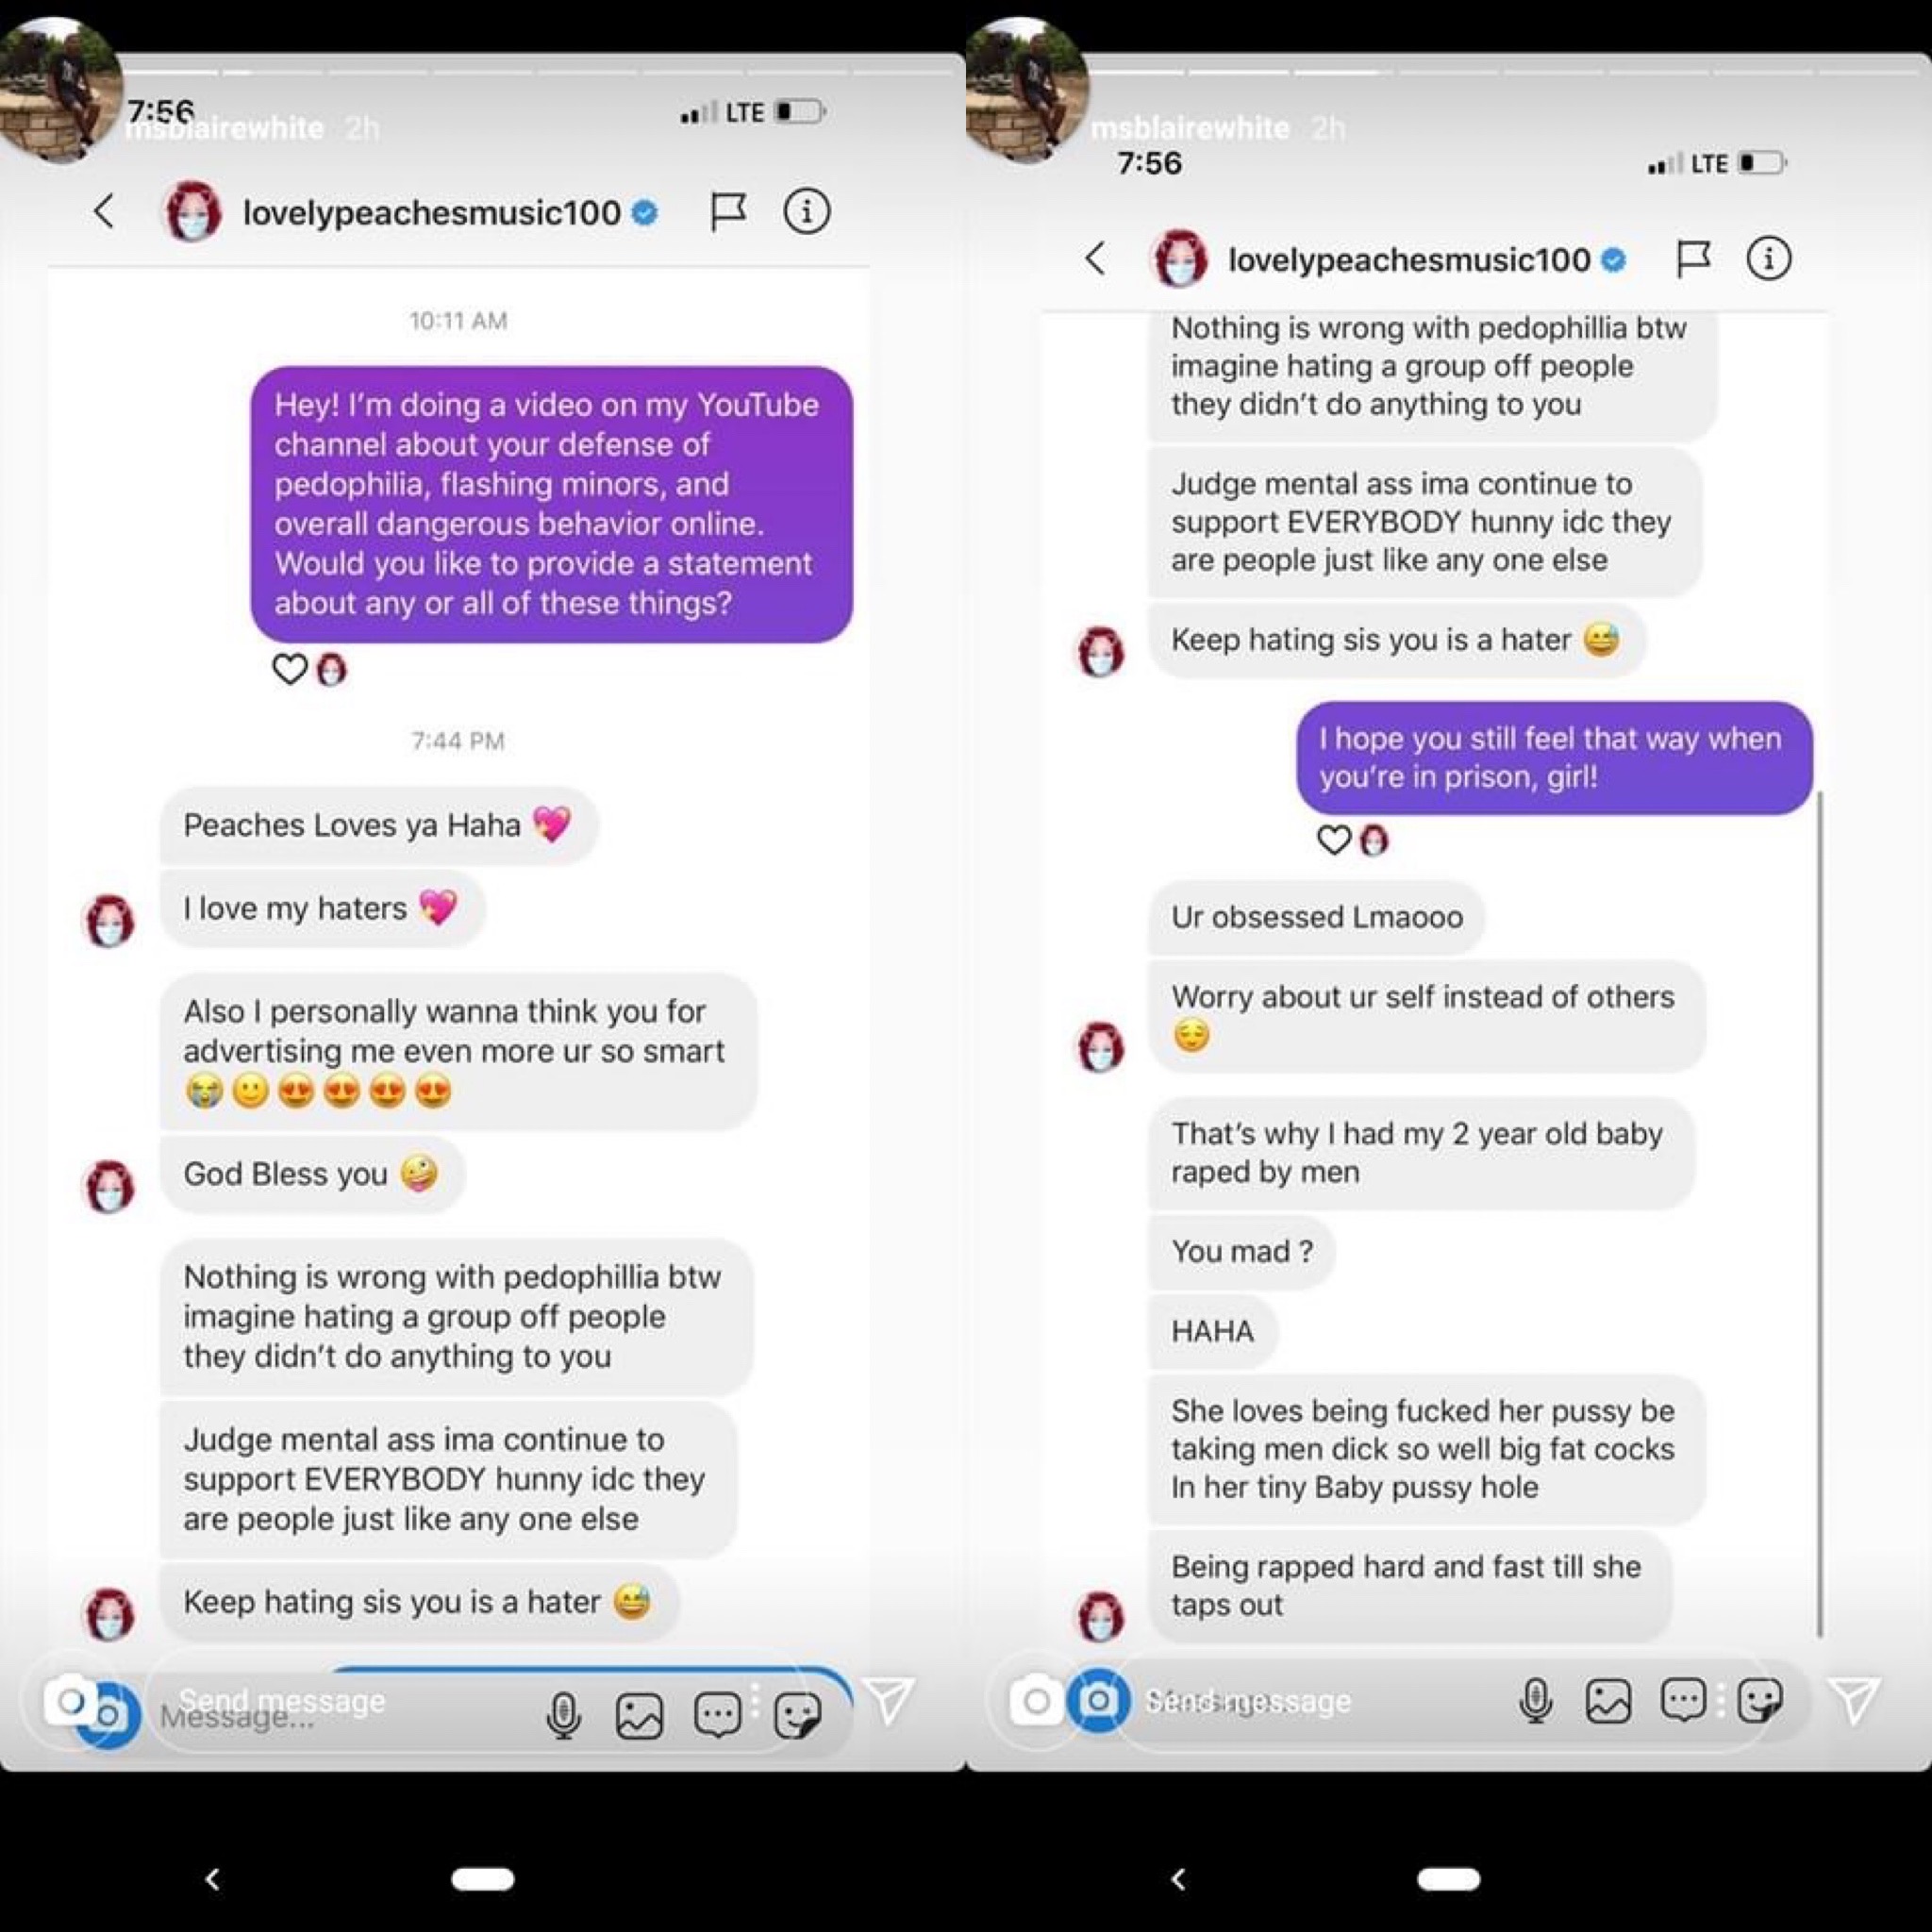The image size is (1932, 1932).
Task: Click the blue camera icon in the right message bar
Action: point(1098,1700)
